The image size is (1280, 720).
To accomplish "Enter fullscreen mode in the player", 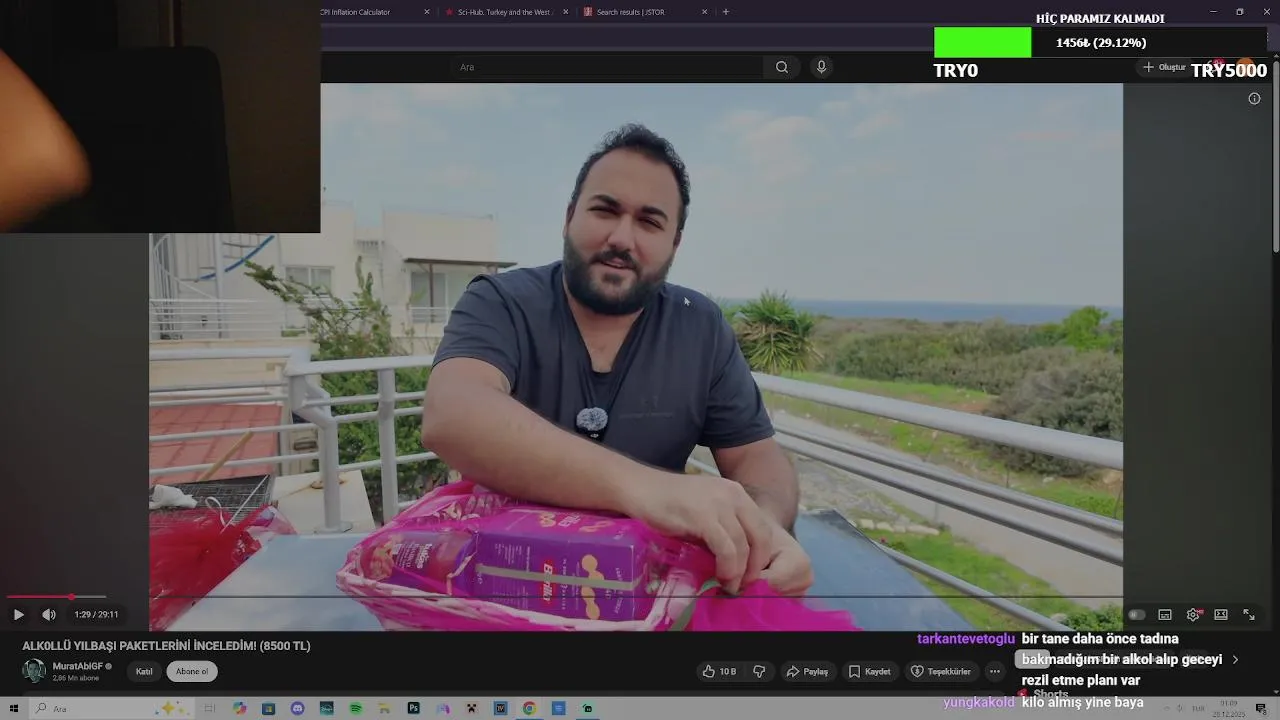I will (x=1249, y=615).
